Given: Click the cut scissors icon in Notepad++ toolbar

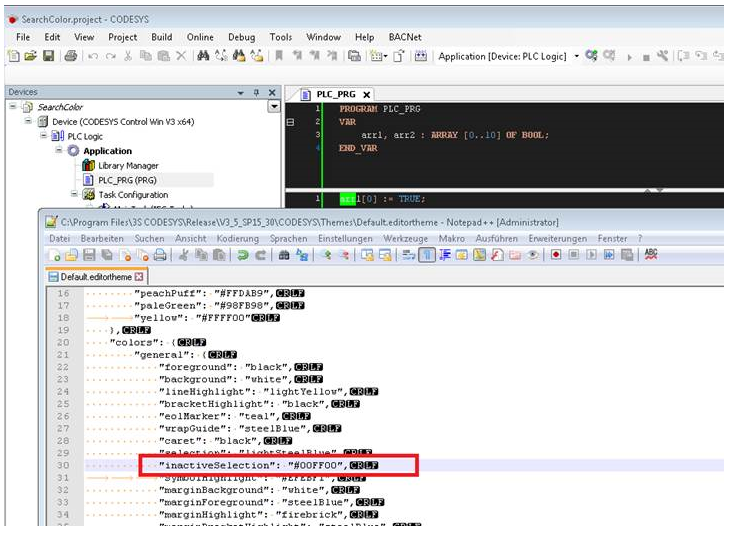Looking at the screenshot, I should tap(186, 256).
